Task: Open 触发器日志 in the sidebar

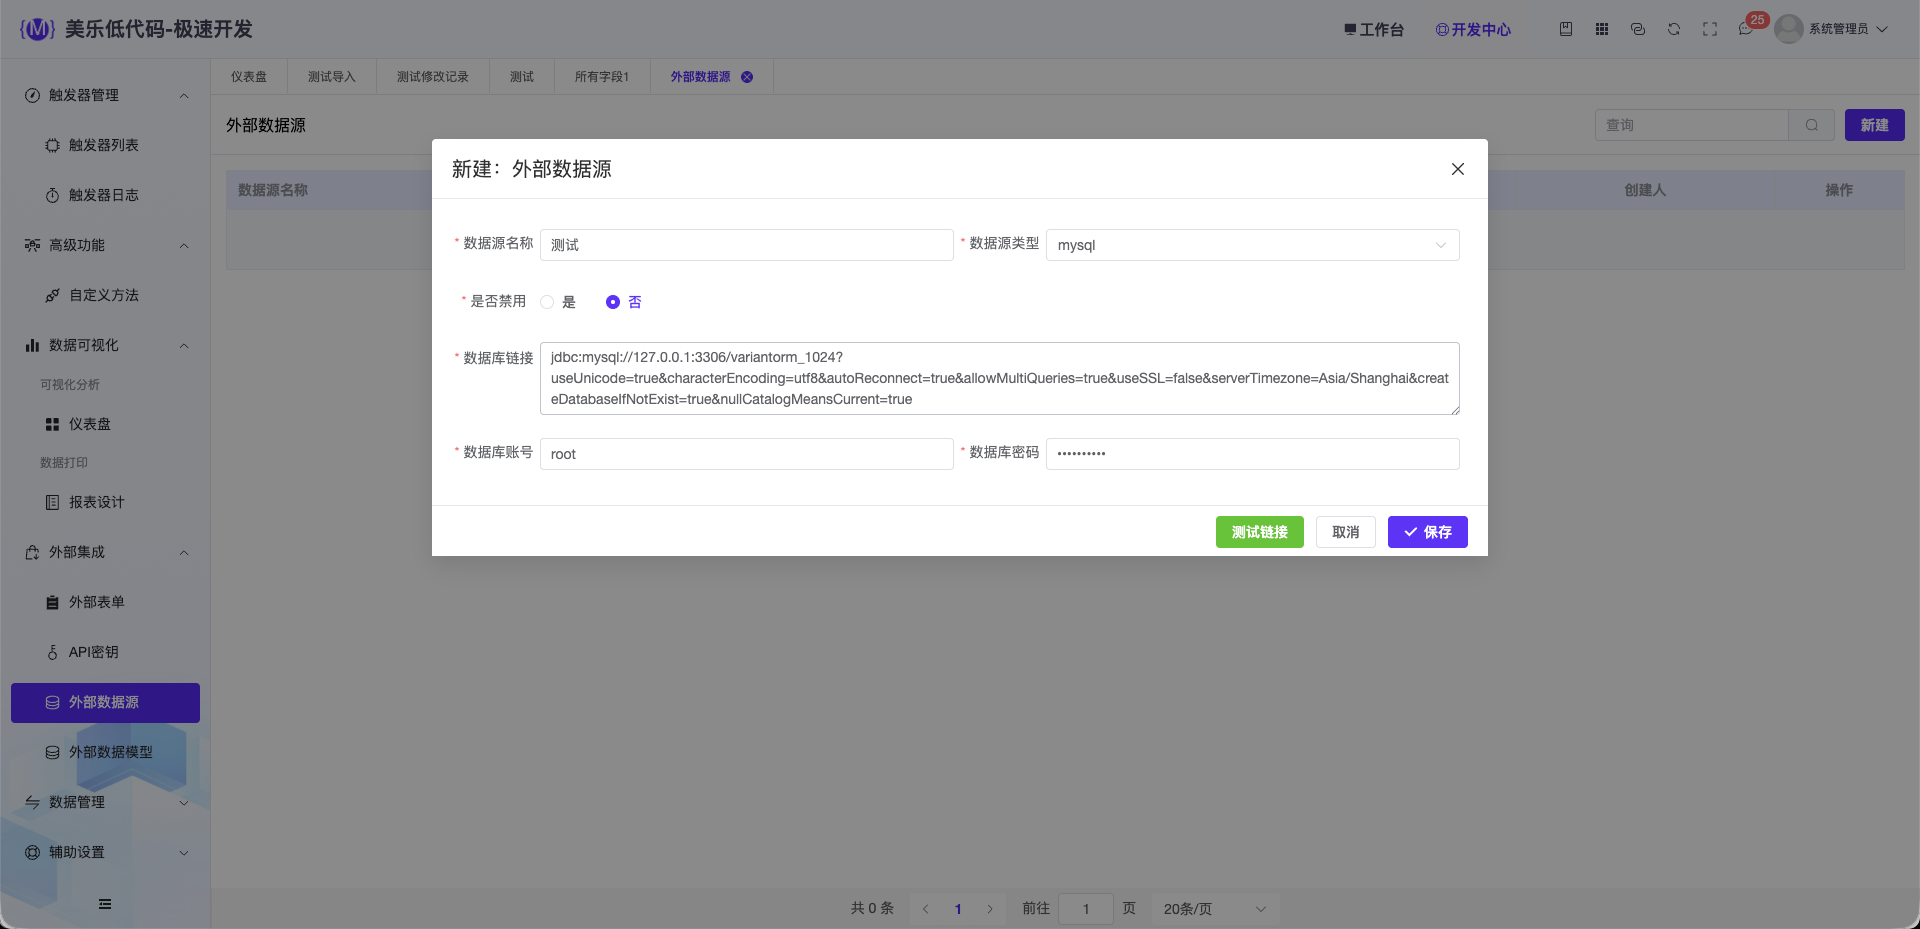Action: (104, 195)
